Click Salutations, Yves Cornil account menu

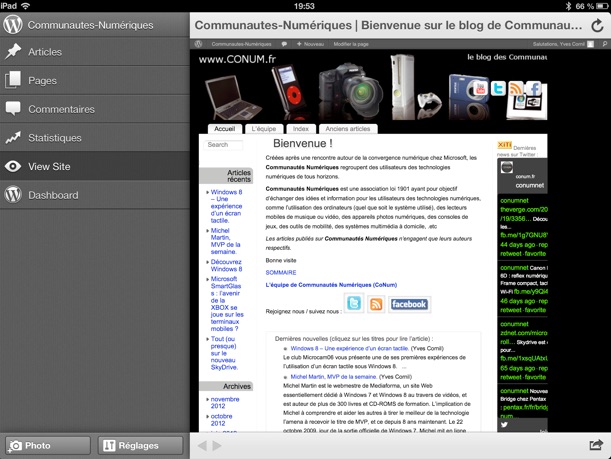tap(563, 44)
